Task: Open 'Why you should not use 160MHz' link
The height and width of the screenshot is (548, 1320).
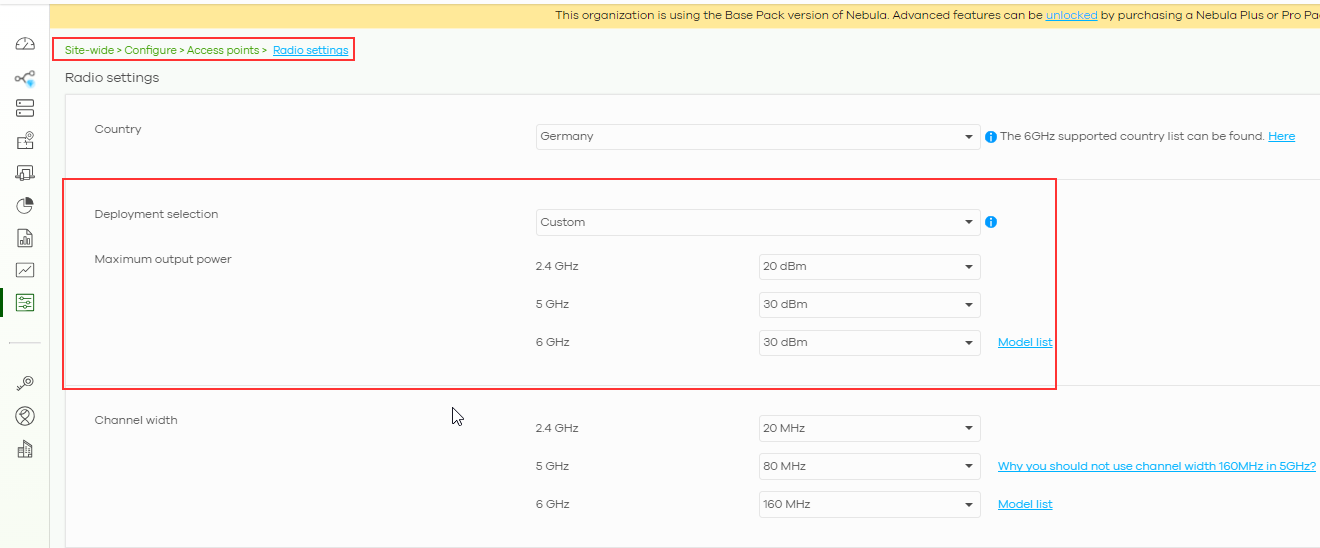Action: coord(1156,466)
